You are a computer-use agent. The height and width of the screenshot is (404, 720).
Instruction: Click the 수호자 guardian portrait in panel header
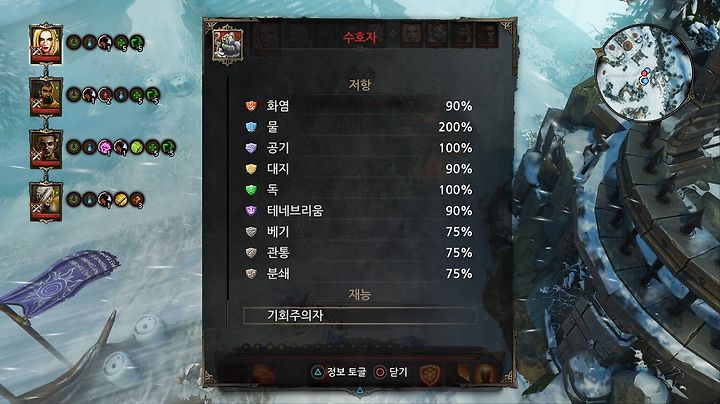pos(228,45)
